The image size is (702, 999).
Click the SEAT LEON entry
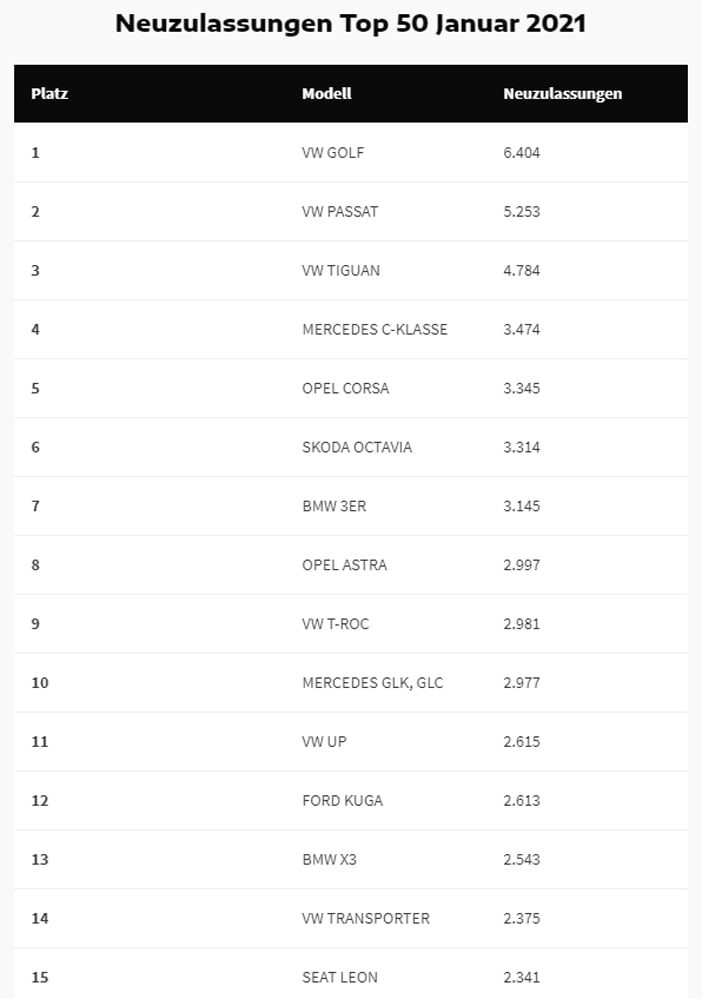(340, 977)
